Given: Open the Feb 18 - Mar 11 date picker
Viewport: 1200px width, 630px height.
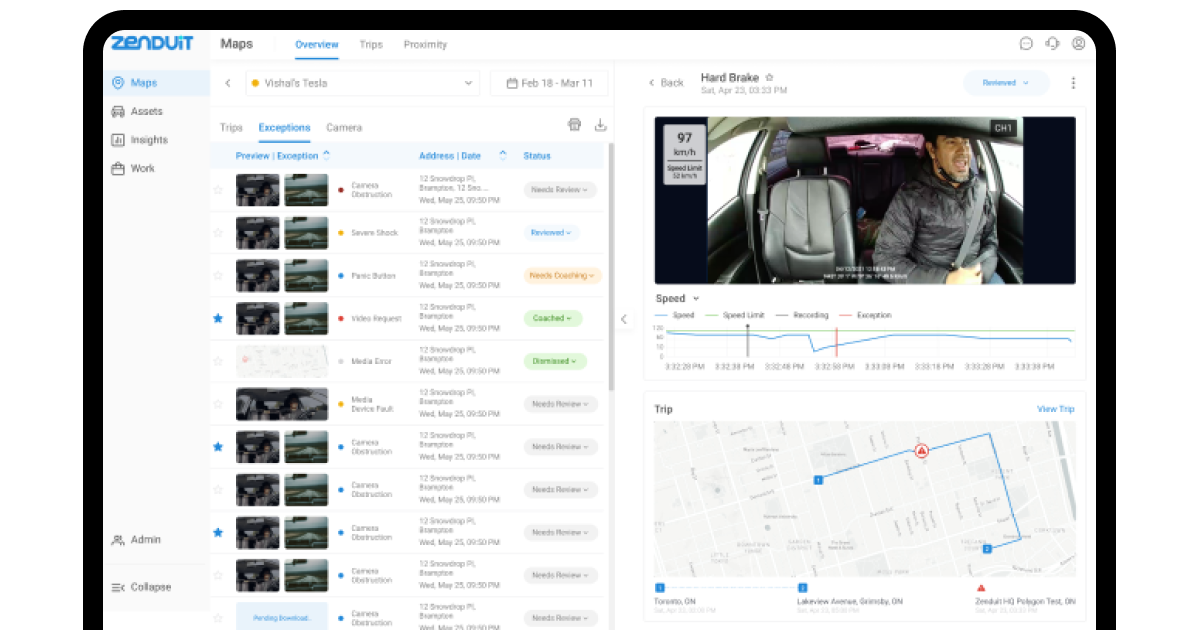Looking at the screenshot, I should tap(549, 83).
